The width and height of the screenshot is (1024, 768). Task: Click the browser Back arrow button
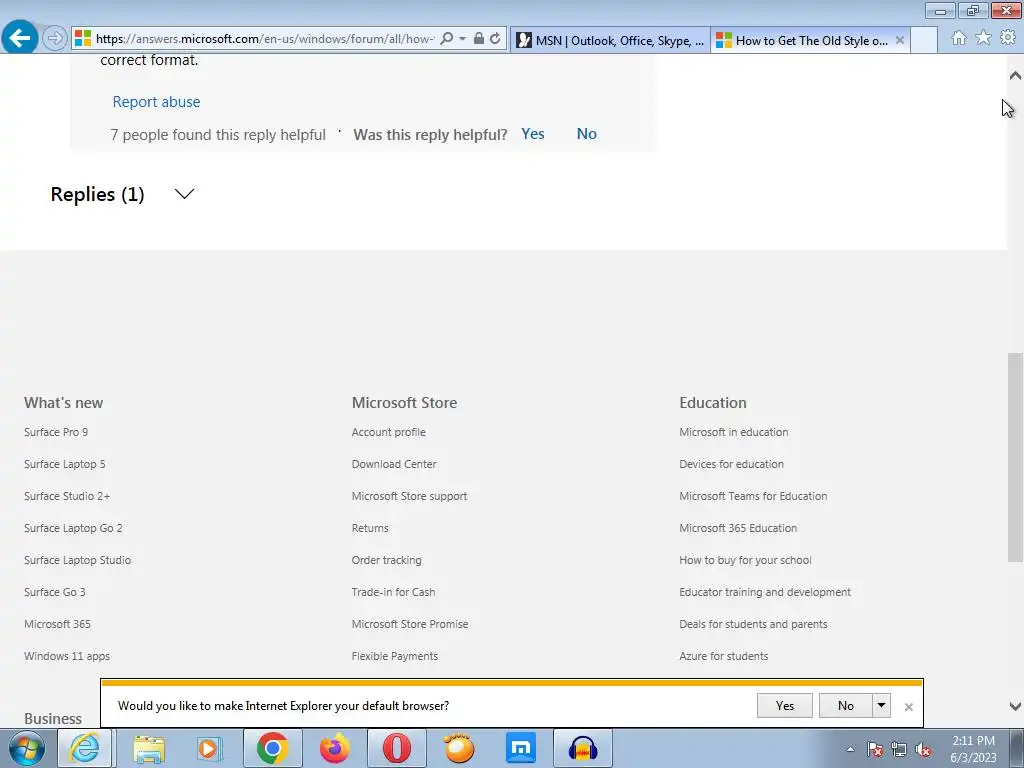tap(20, 38)
